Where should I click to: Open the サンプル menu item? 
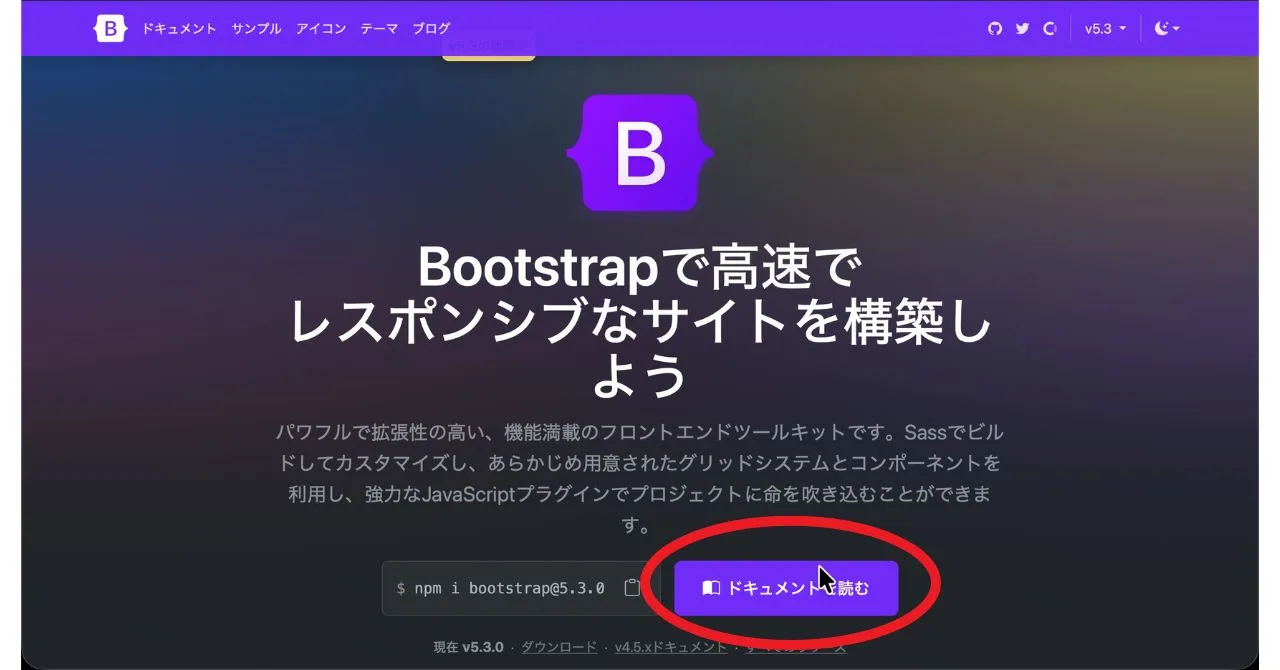coord(255,28)
